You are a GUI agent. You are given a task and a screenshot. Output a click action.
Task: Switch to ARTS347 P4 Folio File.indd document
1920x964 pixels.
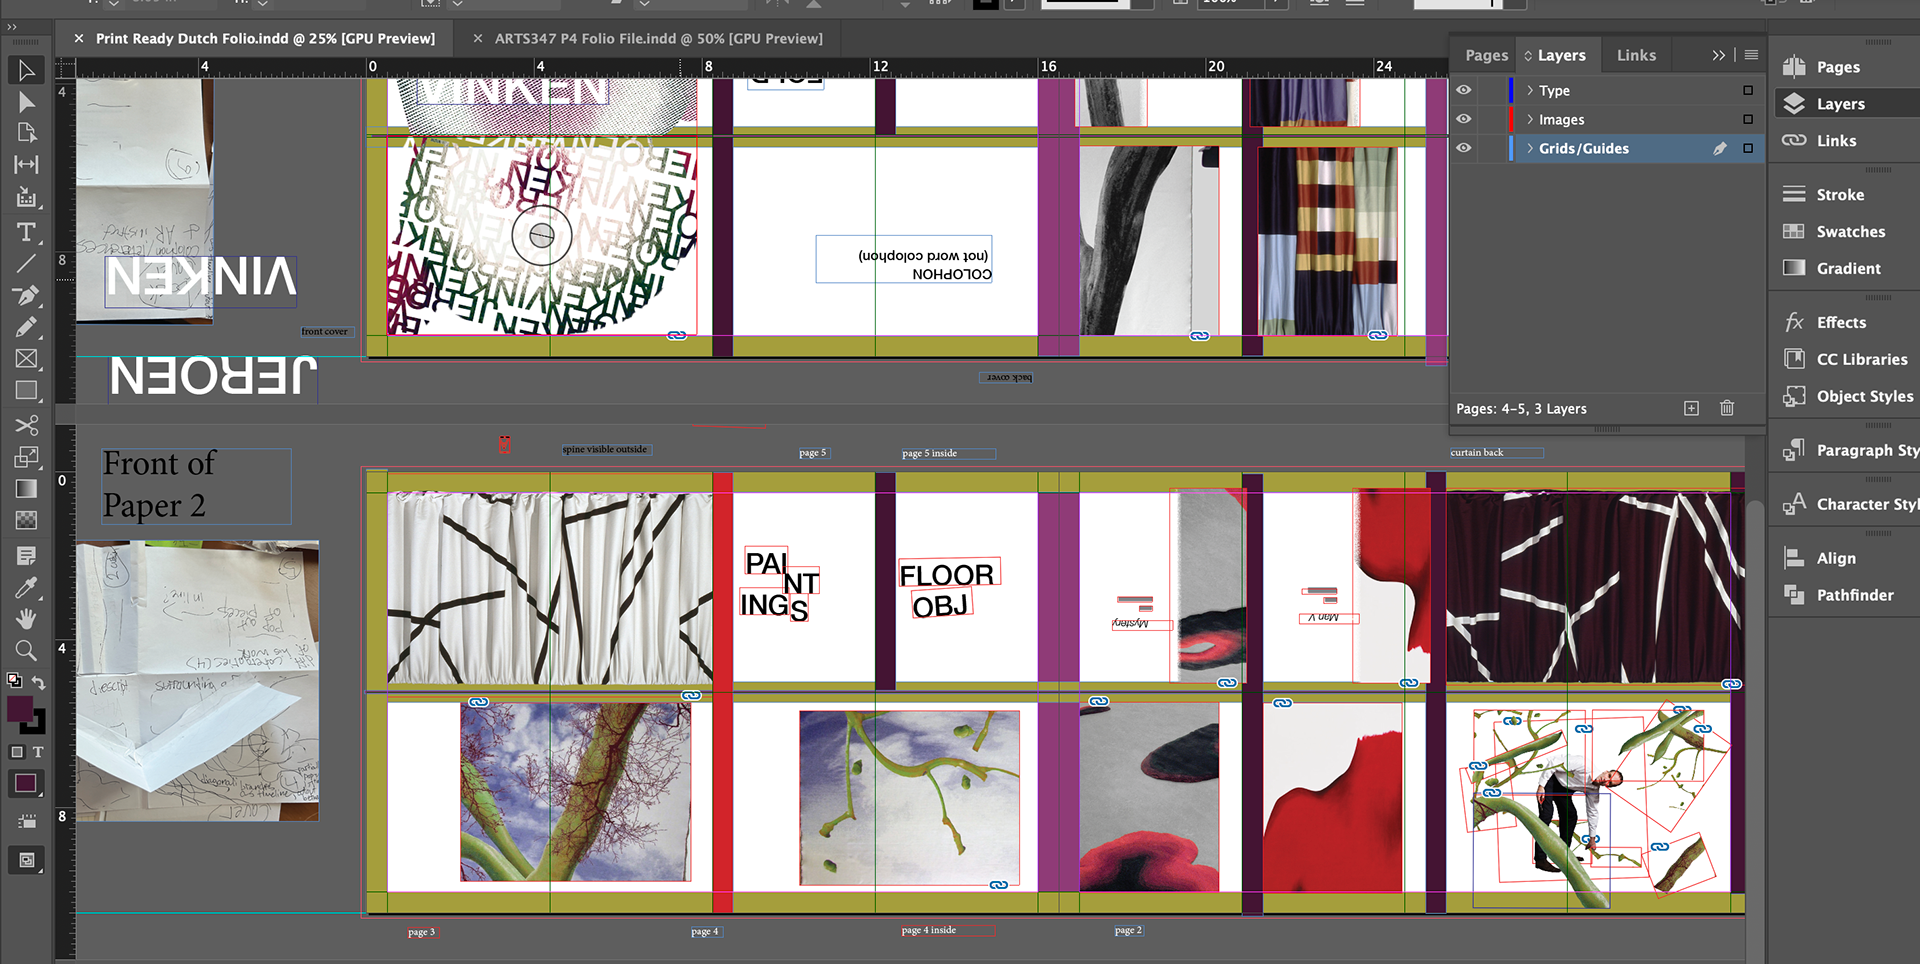click(x=658, y=38)
